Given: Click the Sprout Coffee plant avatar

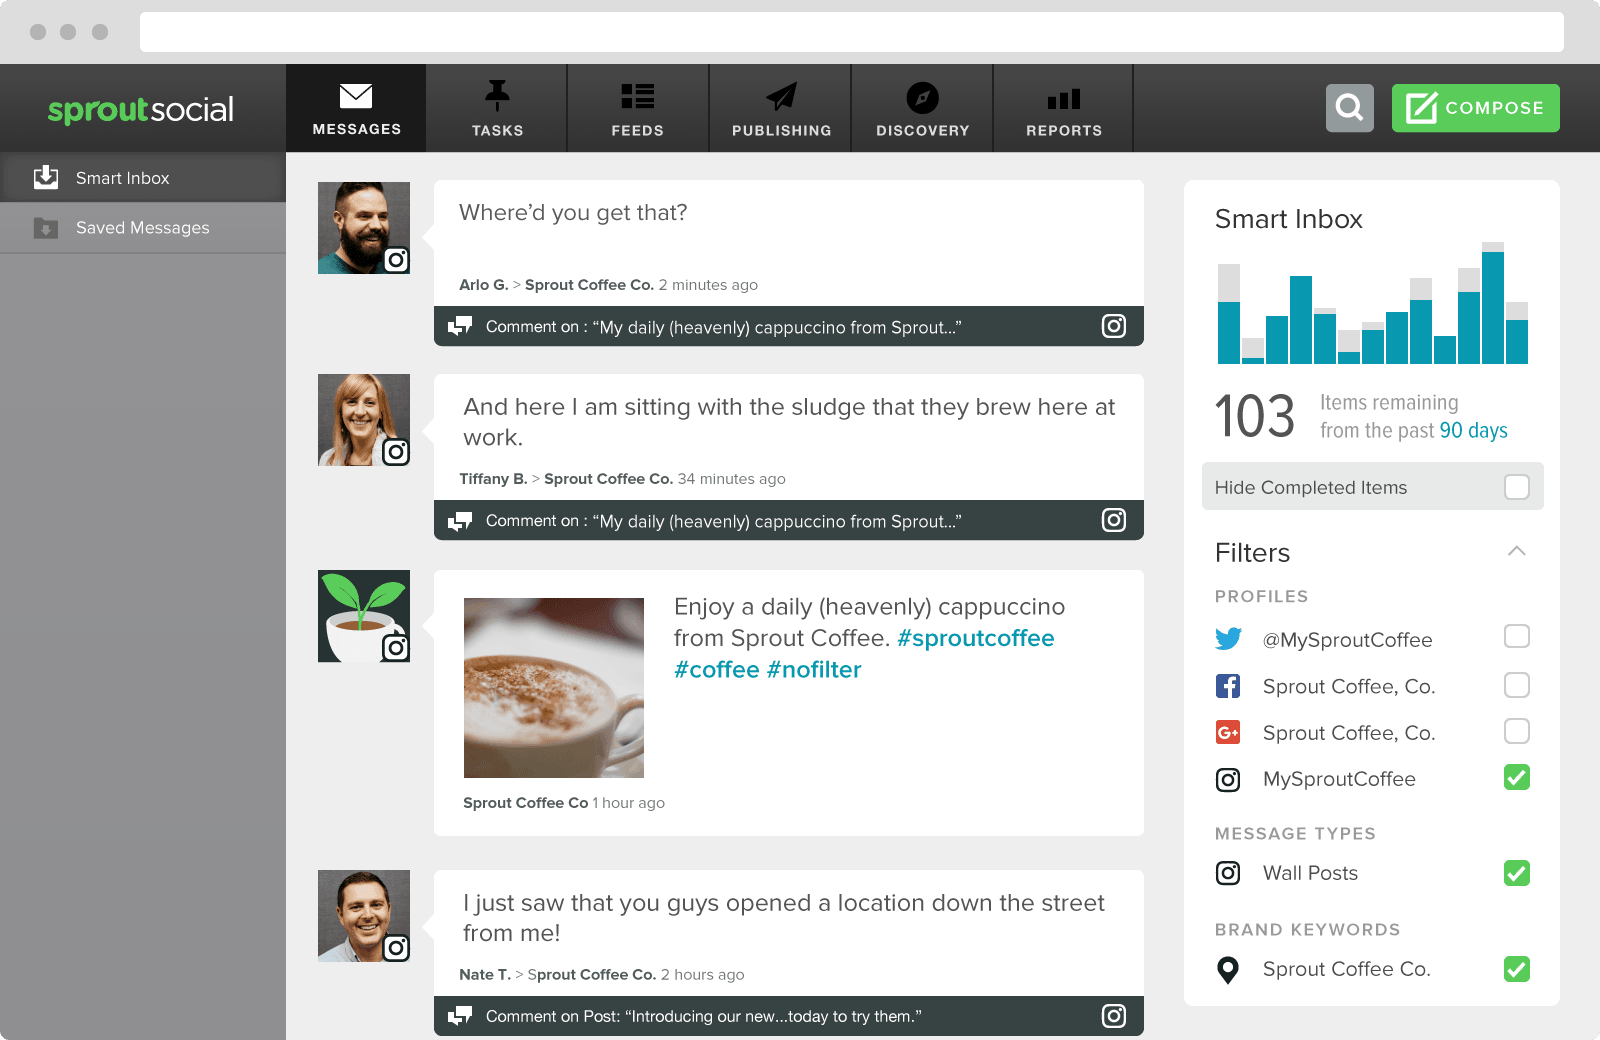Looking at the screenshot, I should tap(364, 616).
